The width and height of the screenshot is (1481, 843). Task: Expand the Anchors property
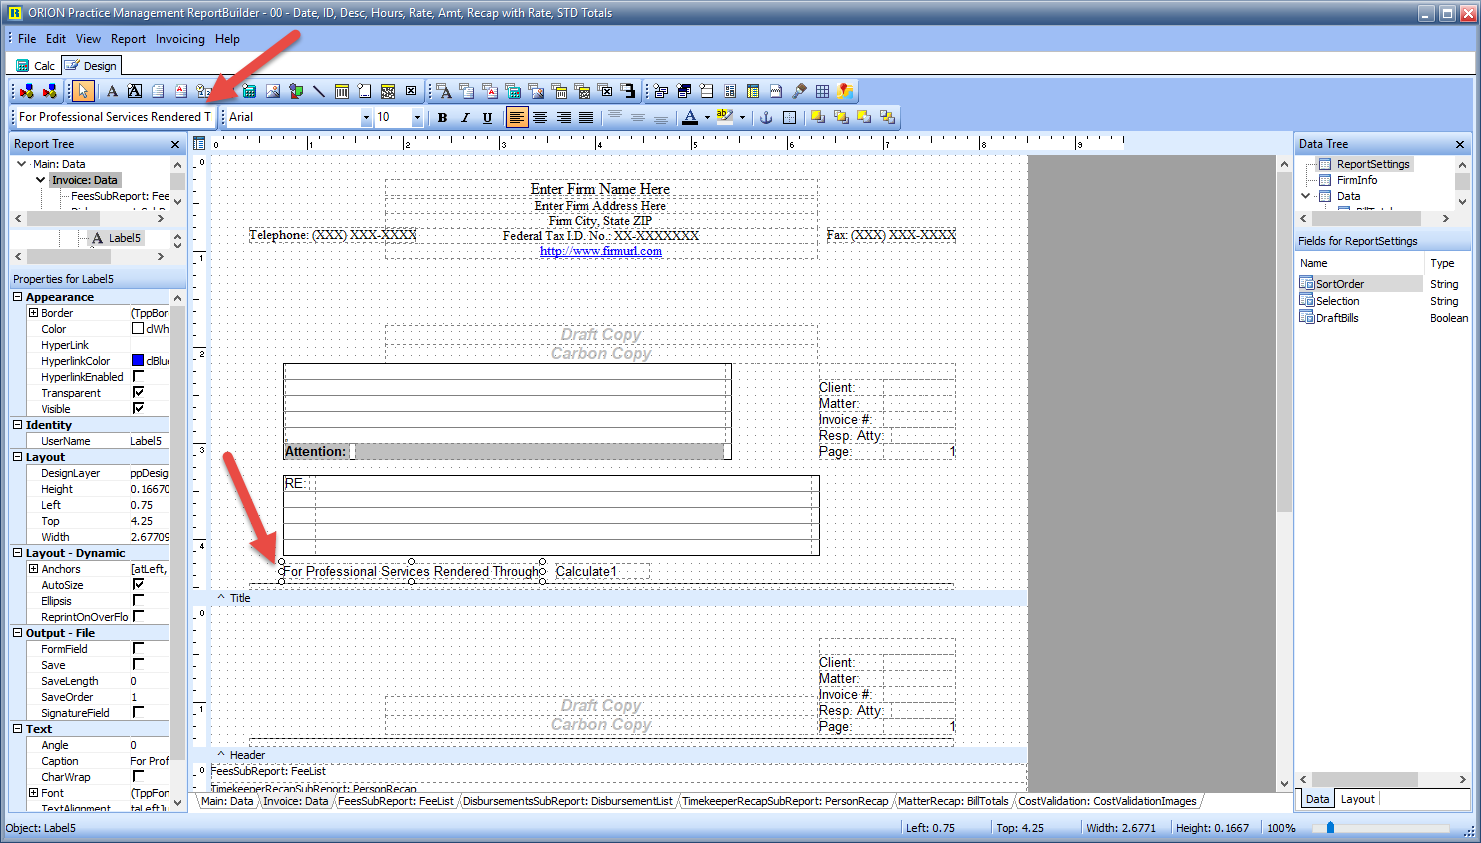pos(33,569)
